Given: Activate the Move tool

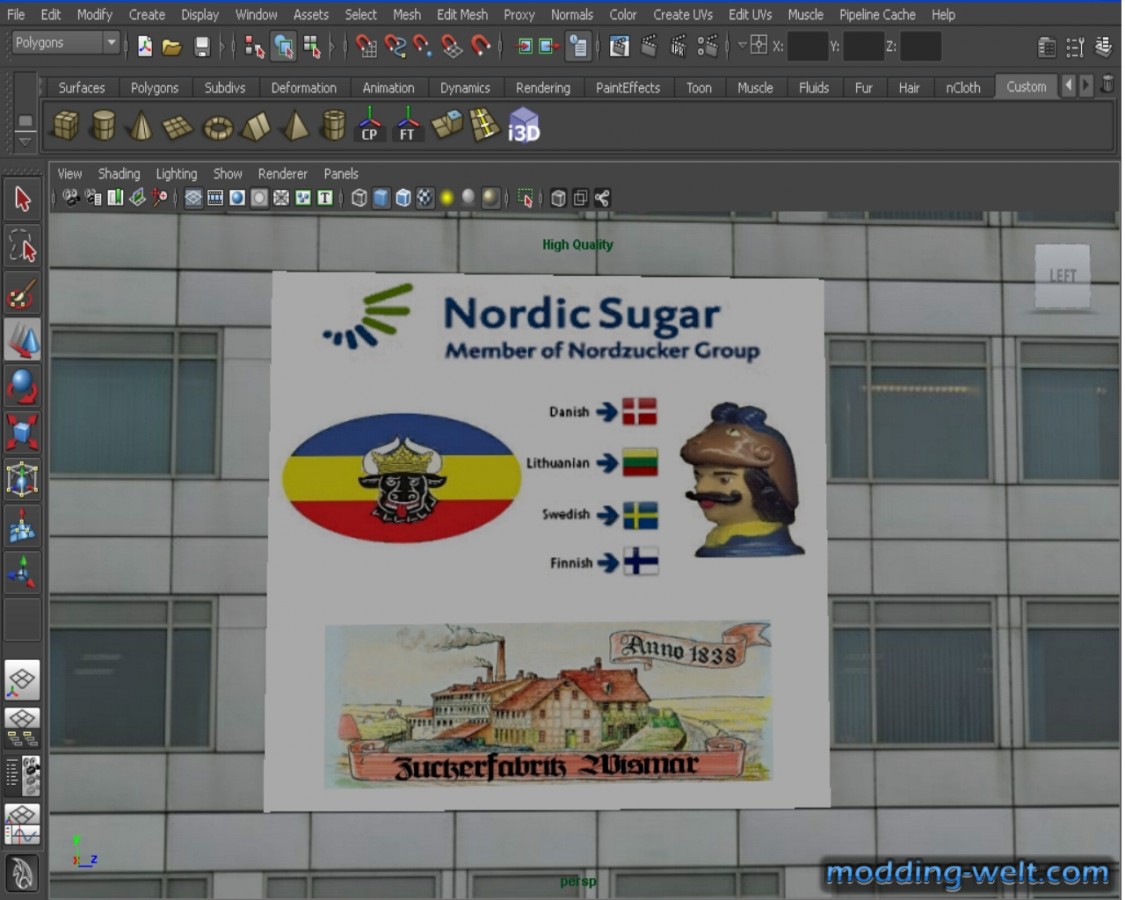Looking at the screenshot, I should coord(23,340).
